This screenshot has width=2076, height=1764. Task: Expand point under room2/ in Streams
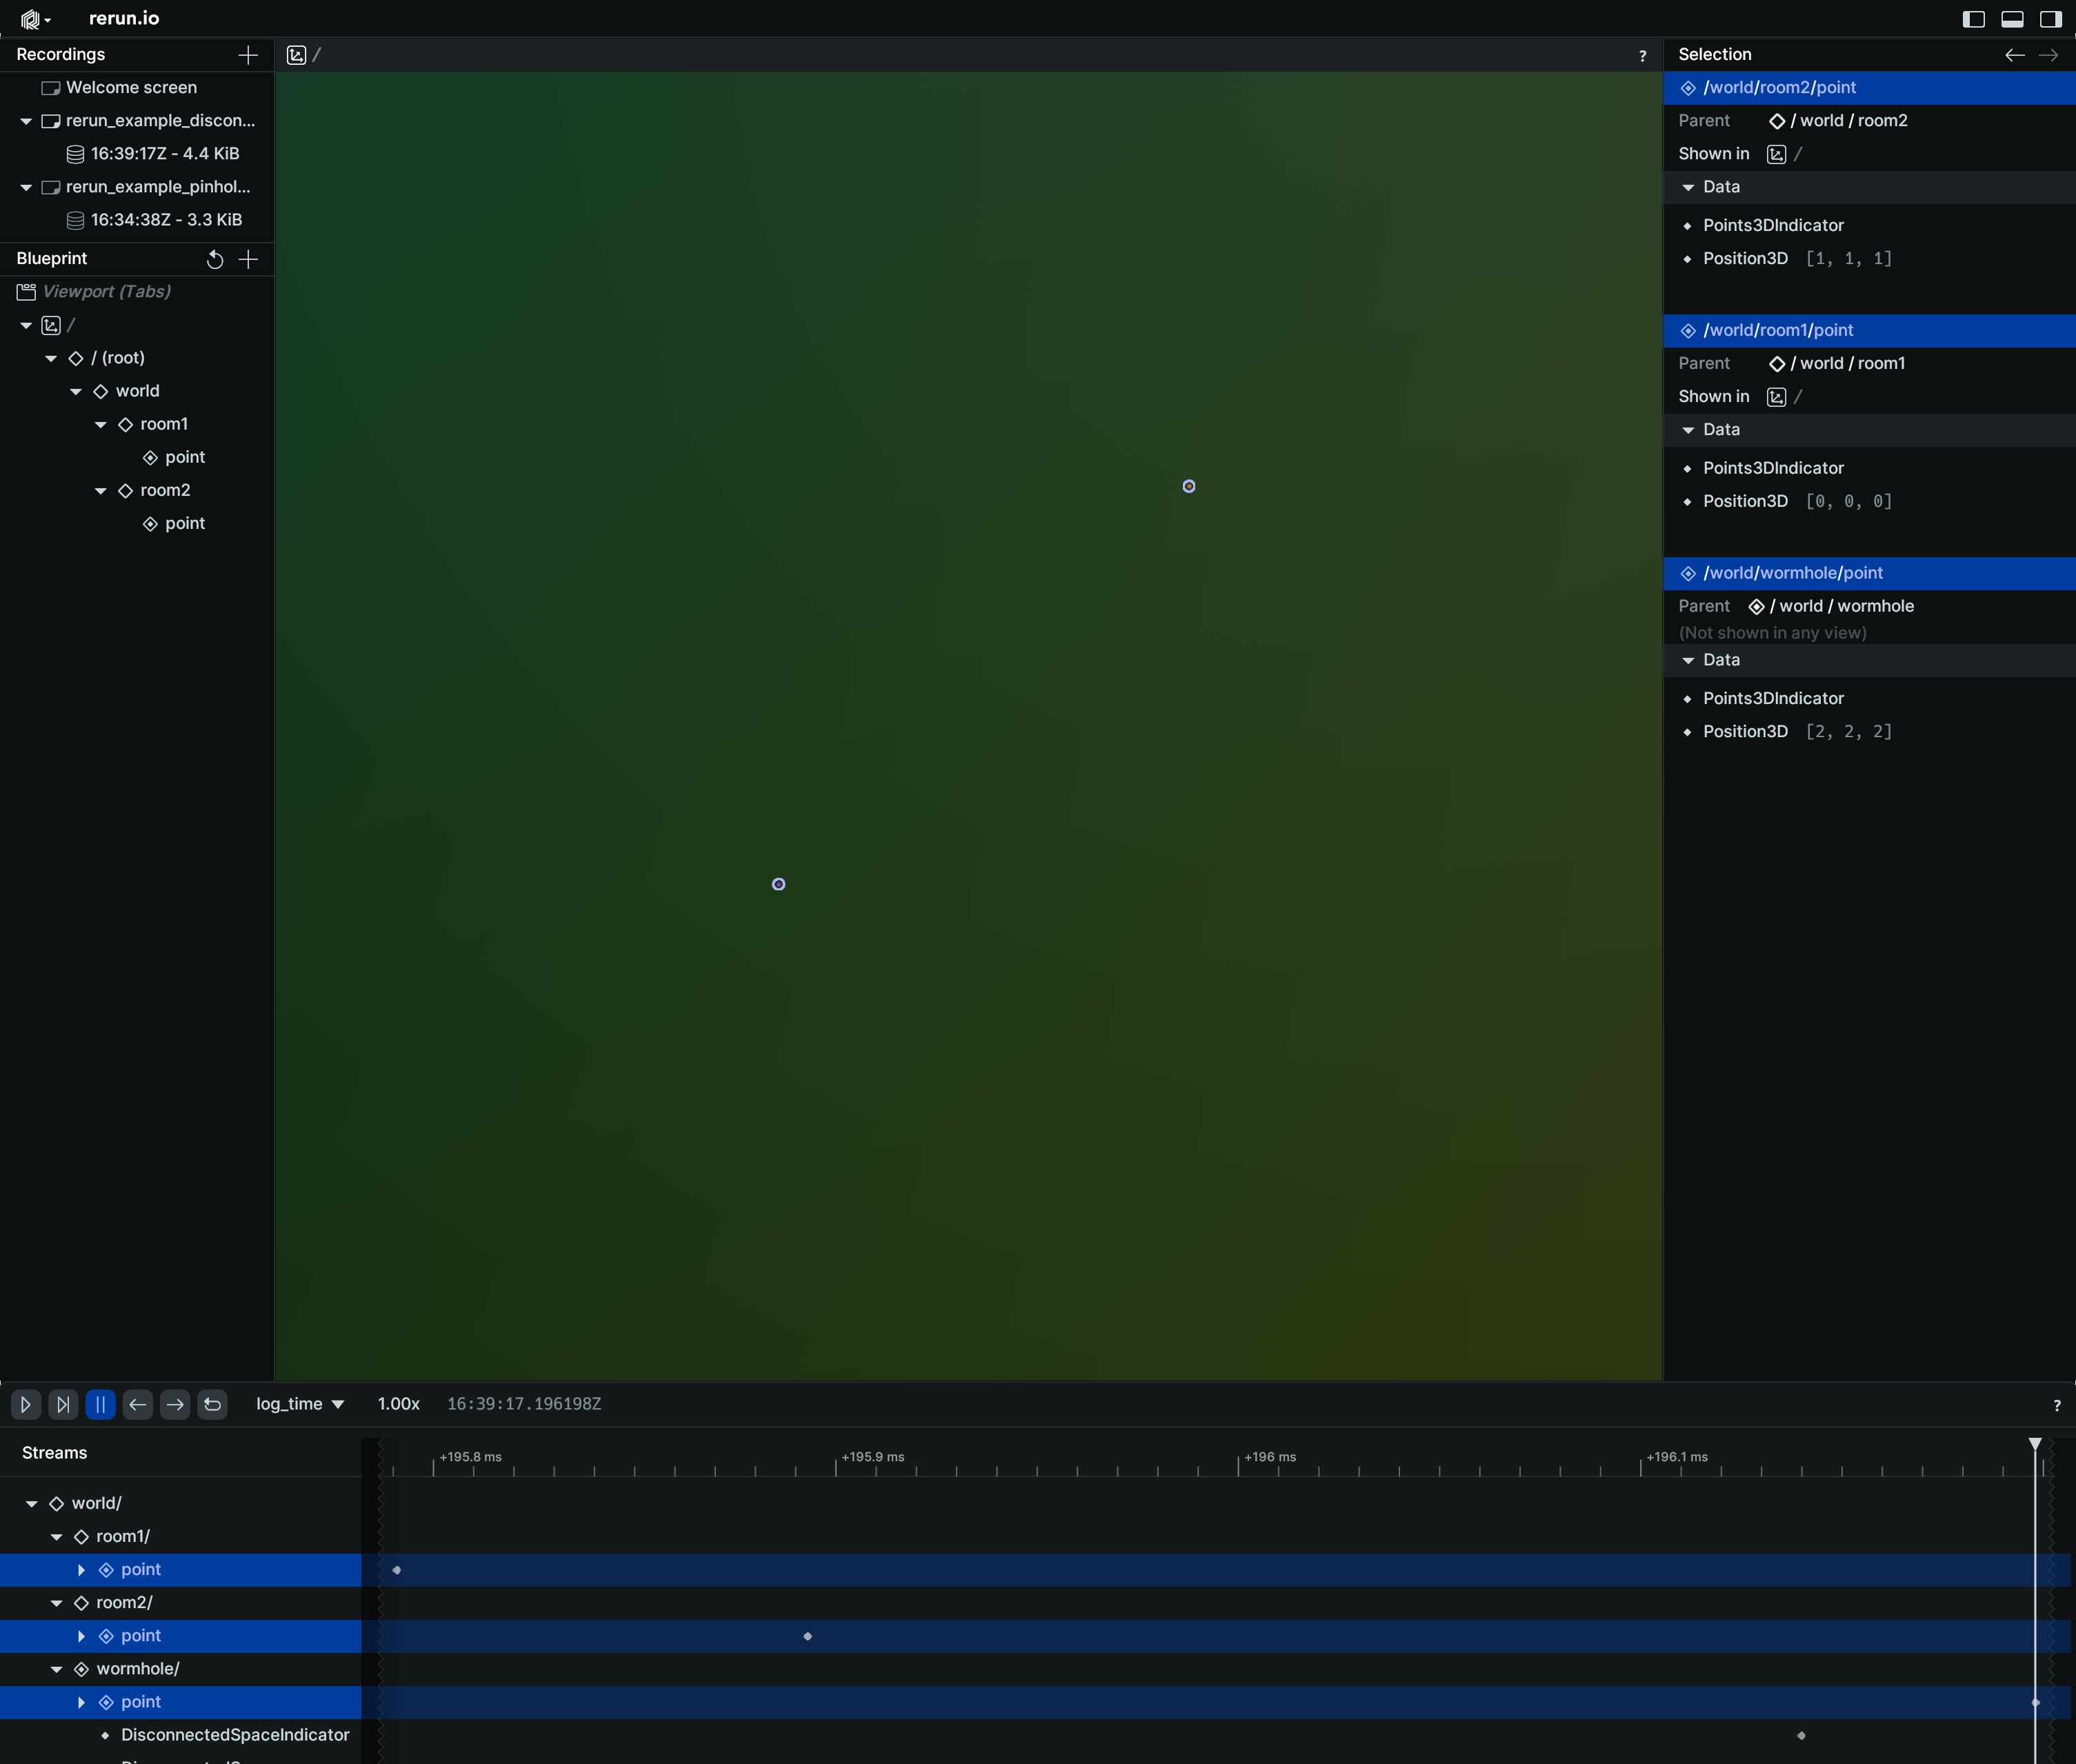pyautogui.click(x=82, y=1636)
